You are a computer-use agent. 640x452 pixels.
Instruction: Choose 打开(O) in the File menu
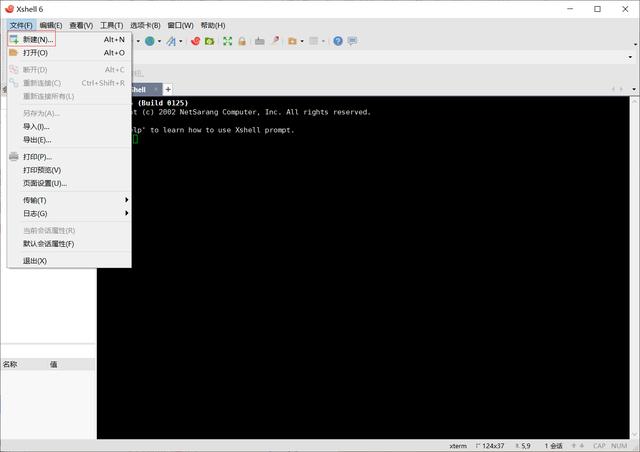(69, 53)
